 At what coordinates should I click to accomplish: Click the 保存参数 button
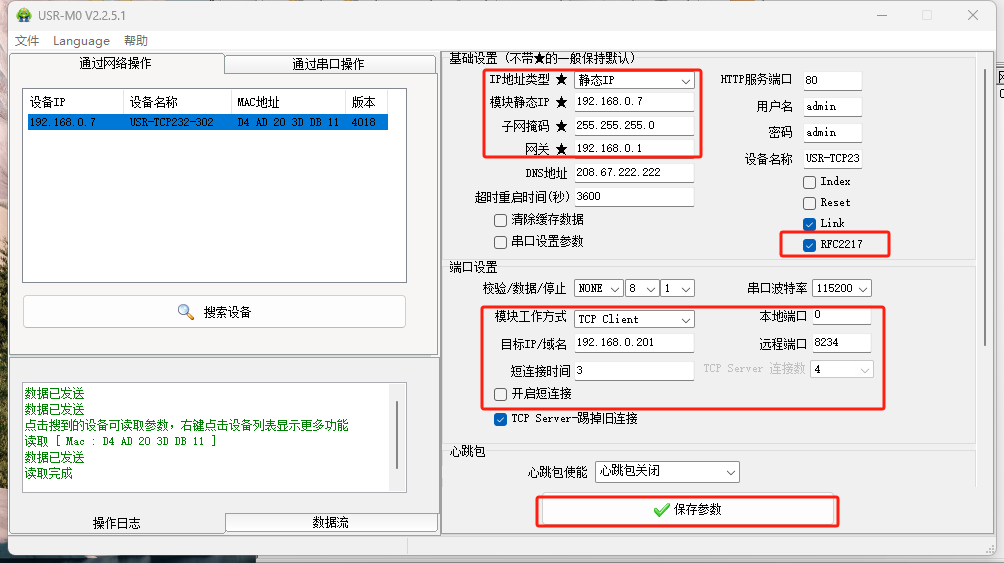687,510
